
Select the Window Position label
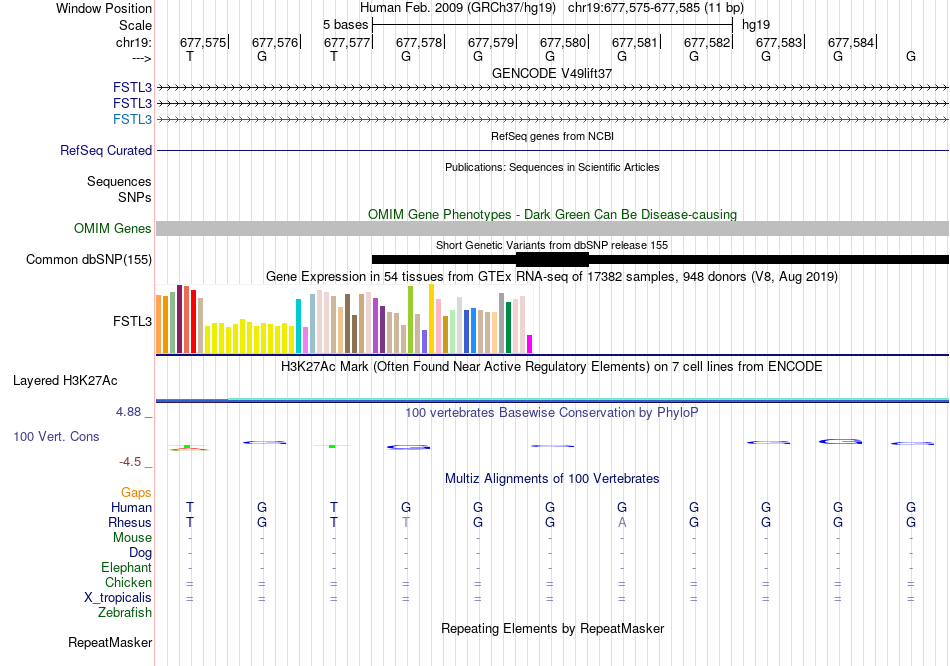pyautogui.click(x=104, y=8)
